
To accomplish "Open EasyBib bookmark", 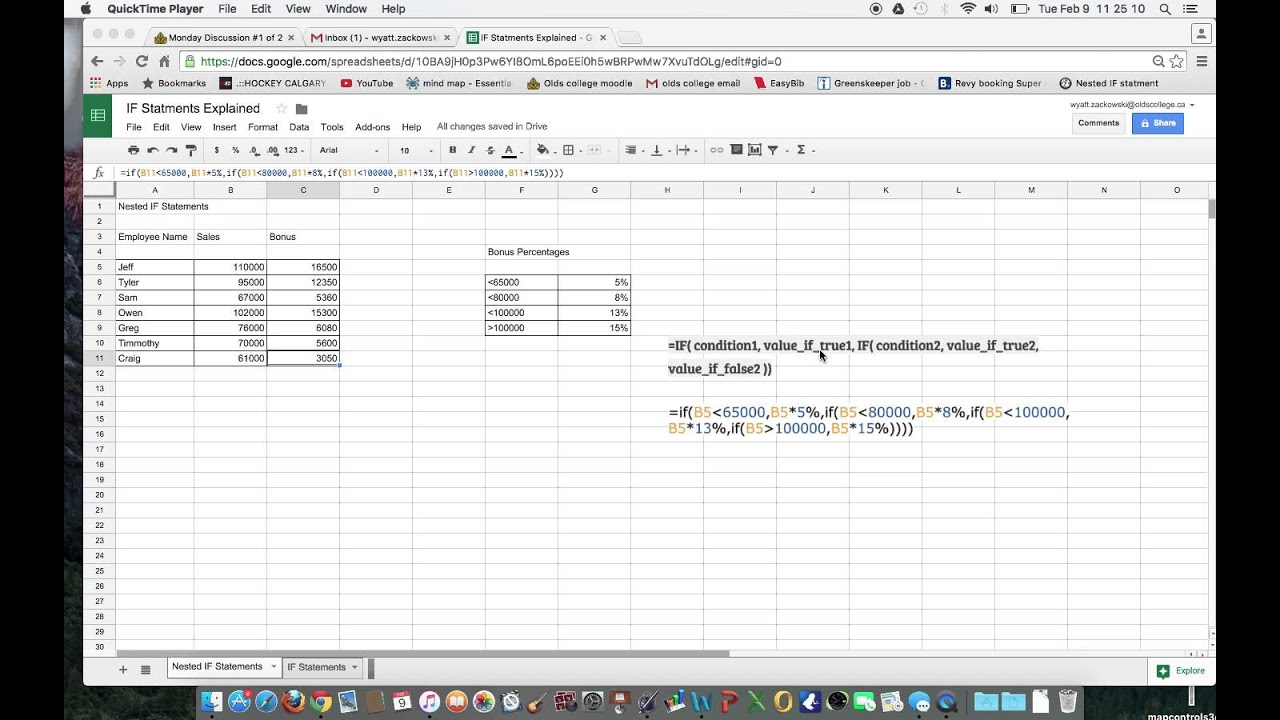I will (778, 83).
